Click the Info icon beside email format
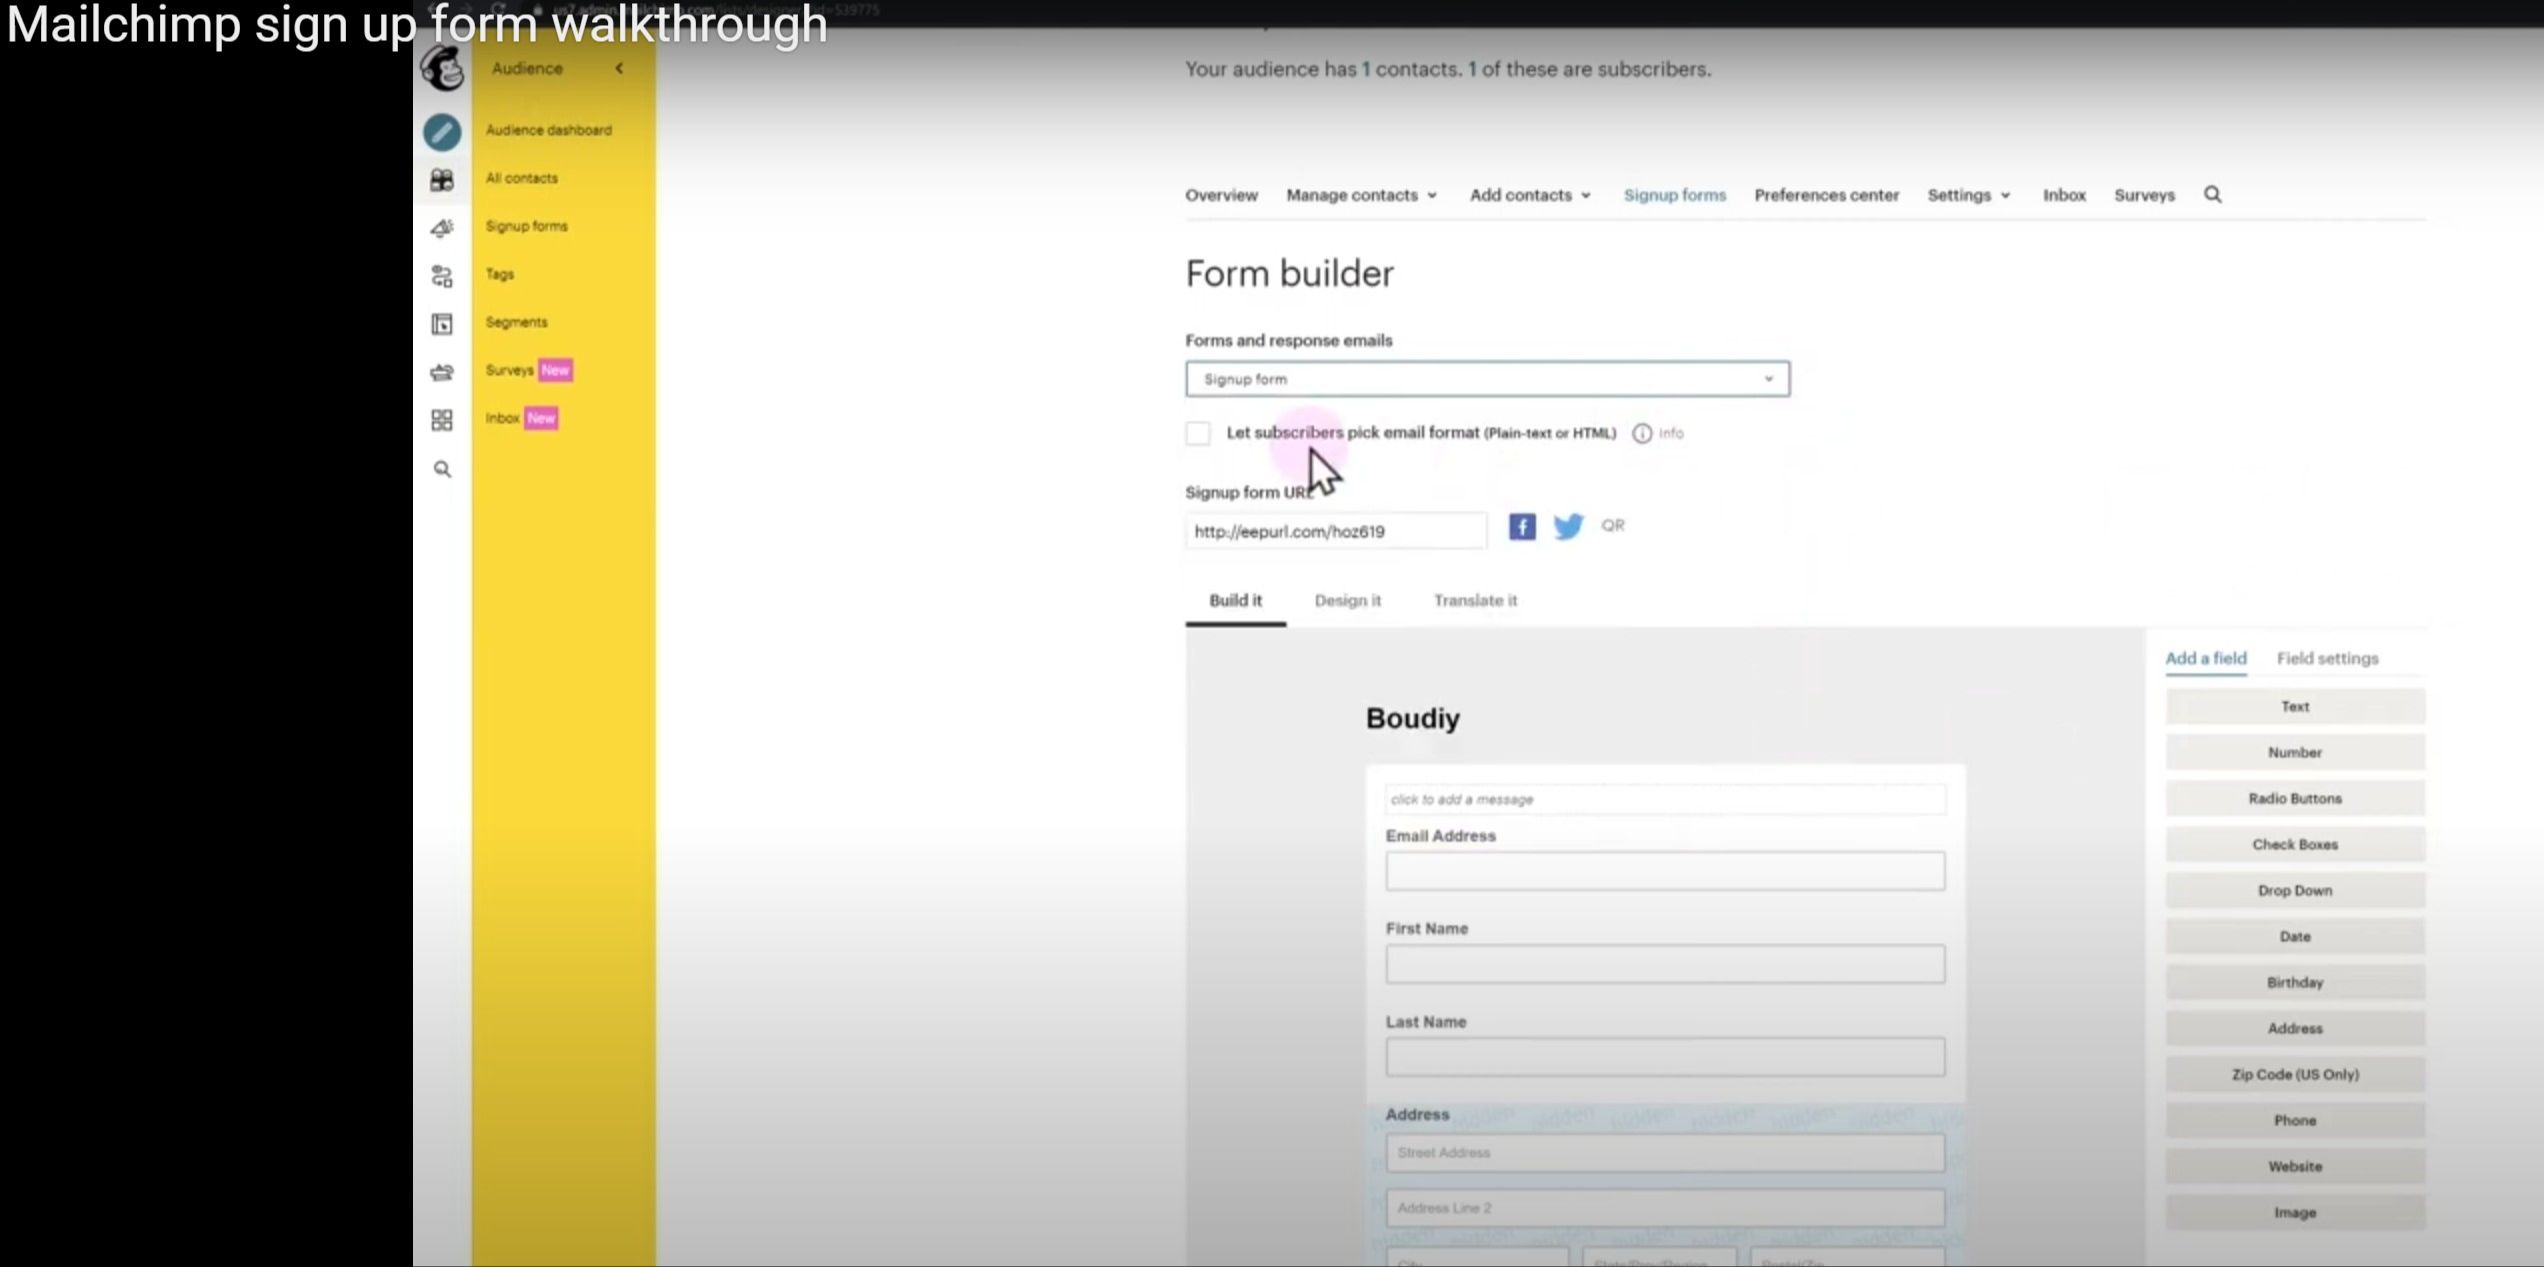Screen dimensions: 2544x1267 click(x=1642, y=433)
